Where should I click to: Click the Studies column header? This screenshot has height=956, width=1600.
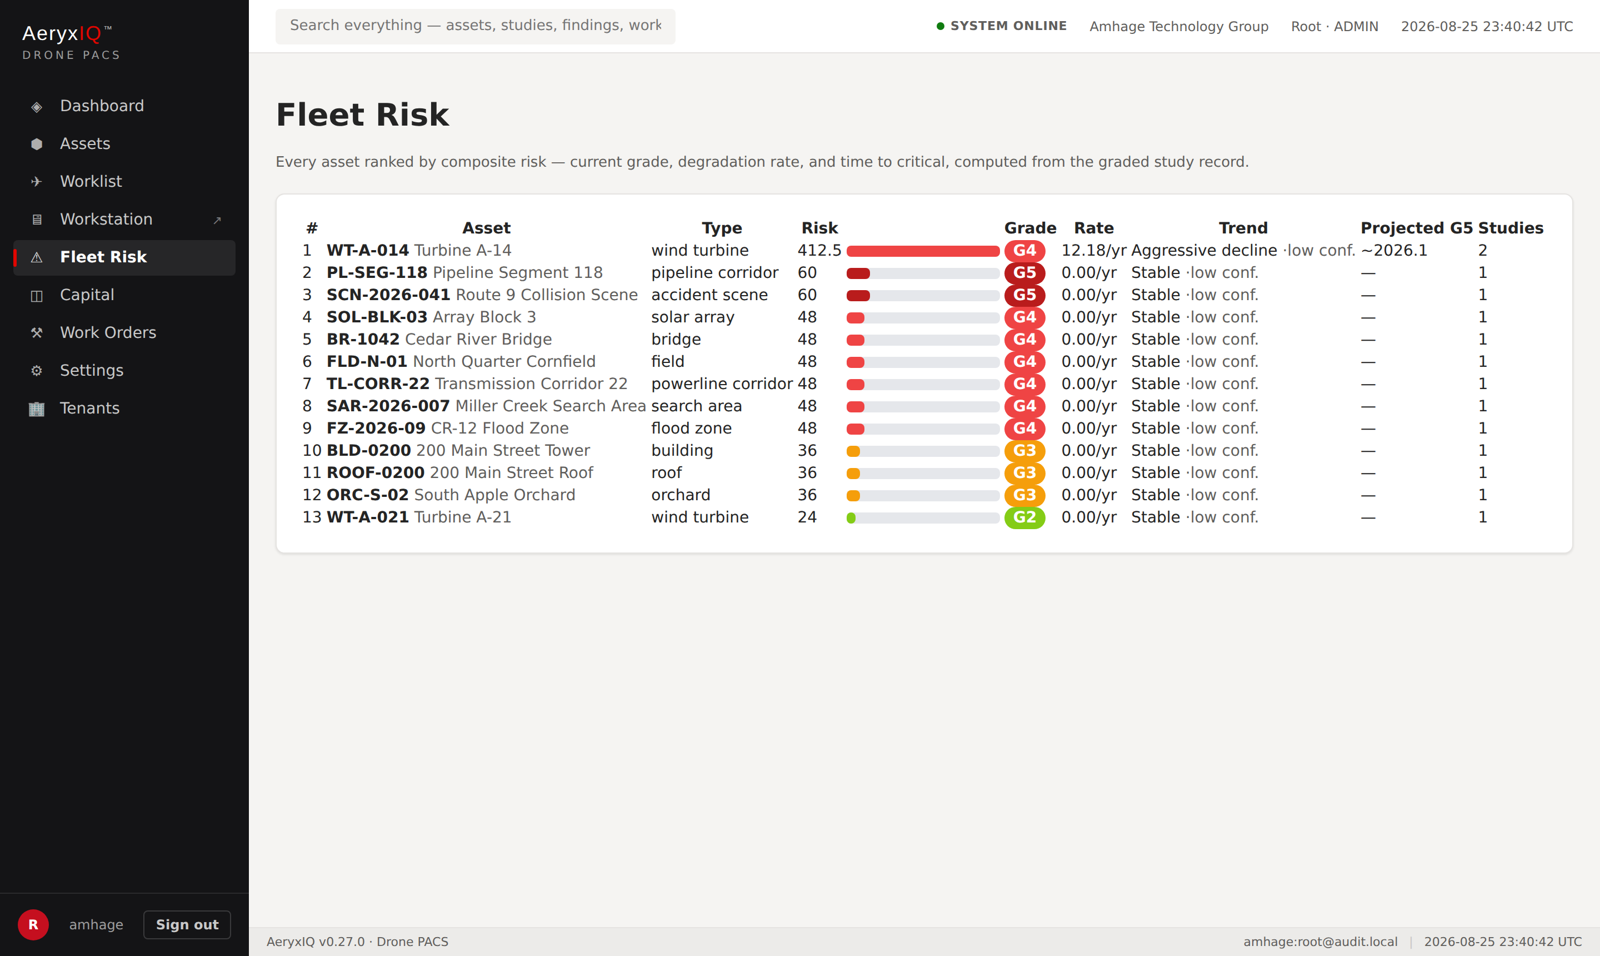1511,228
